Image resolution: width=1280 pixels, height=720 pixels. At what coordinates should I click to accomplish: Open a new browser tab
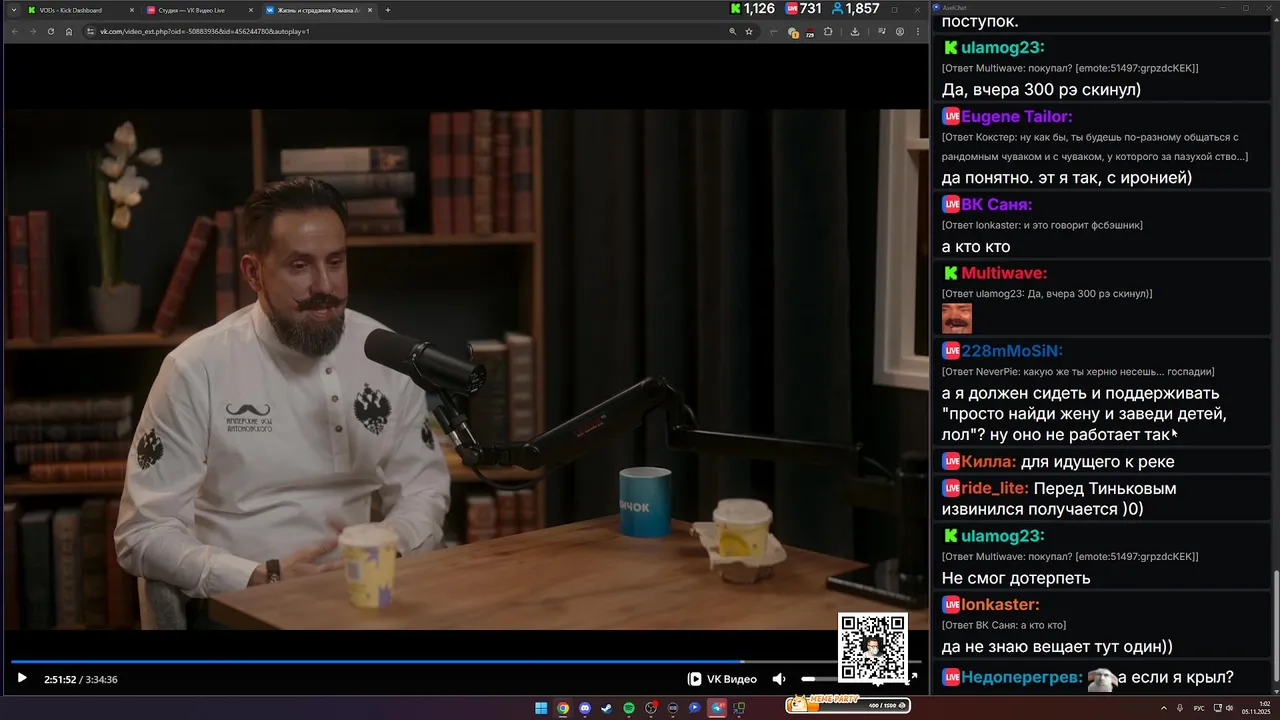click(x=388, y=10)
